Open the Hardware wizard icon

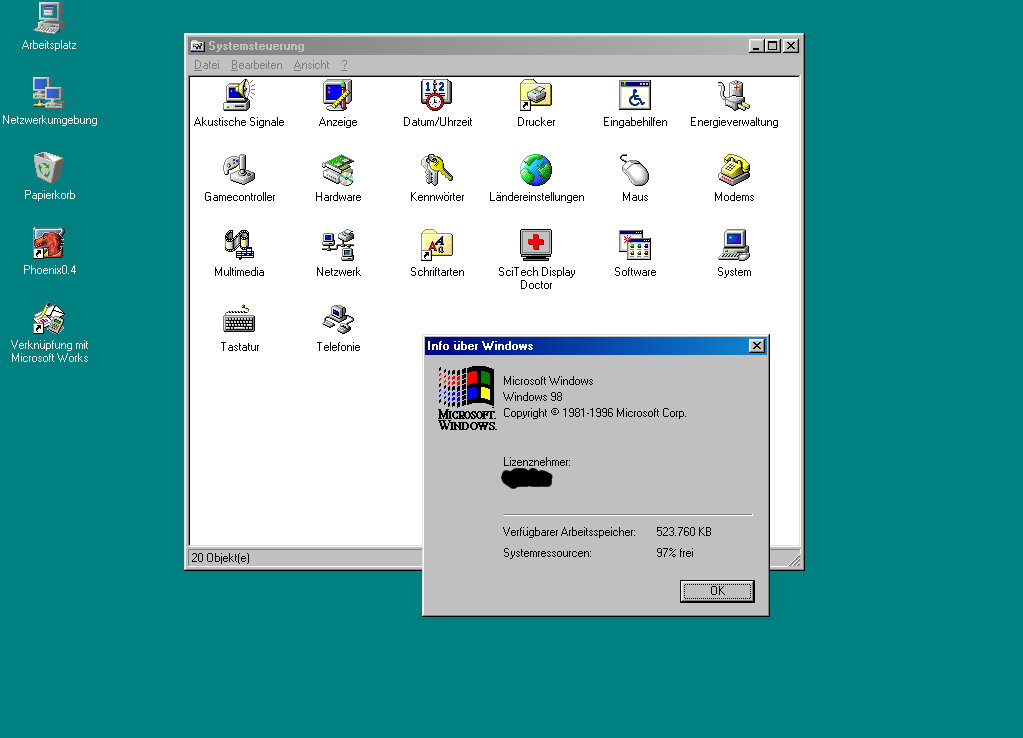tap(338, 170)
